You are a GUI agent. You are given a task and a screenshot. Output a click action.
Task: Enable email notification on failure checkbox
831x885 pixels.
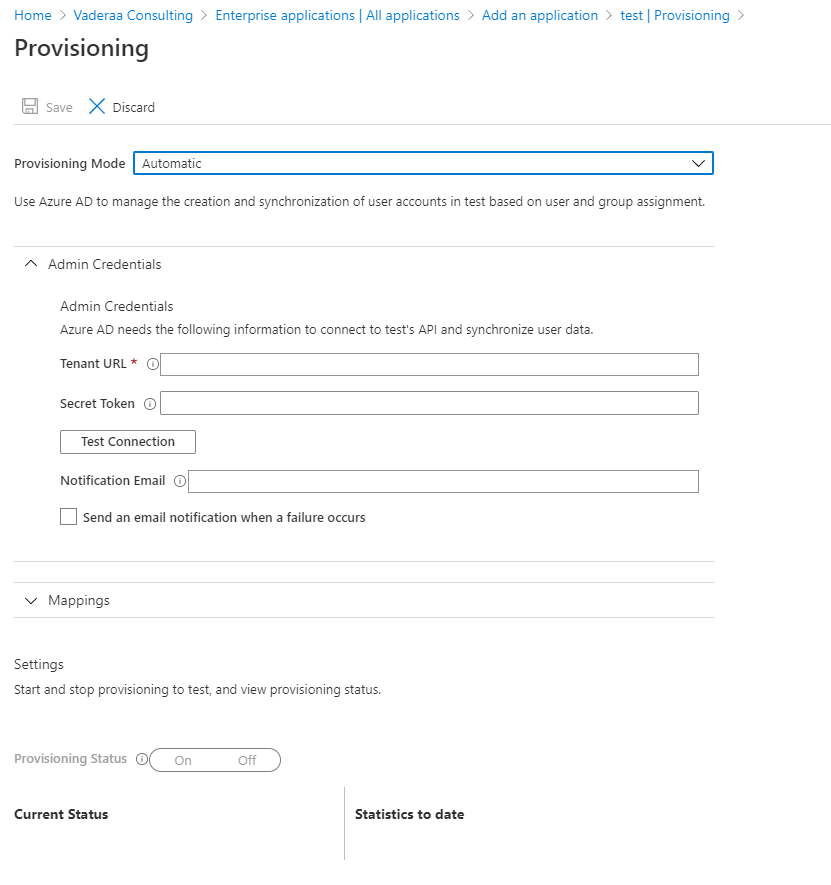69,517
